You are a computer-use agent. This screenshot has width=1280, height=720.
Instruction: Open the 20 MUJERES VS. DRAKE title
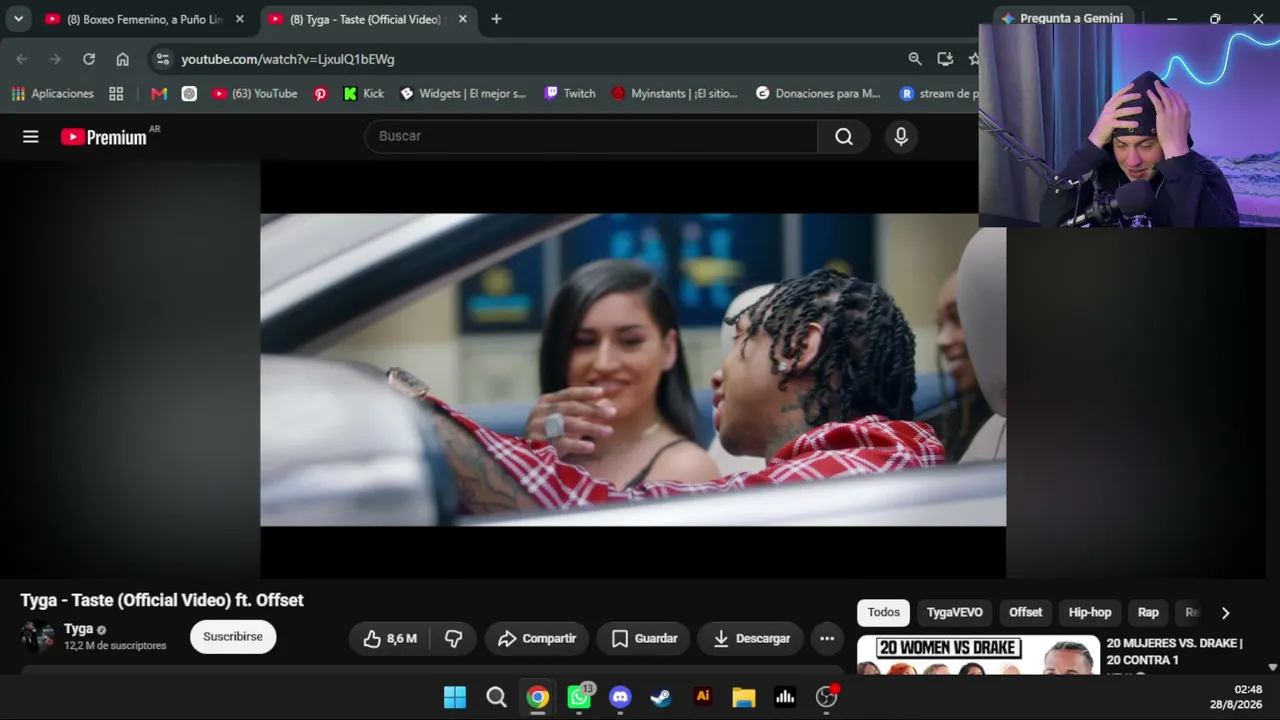(x=1175, y=651)
